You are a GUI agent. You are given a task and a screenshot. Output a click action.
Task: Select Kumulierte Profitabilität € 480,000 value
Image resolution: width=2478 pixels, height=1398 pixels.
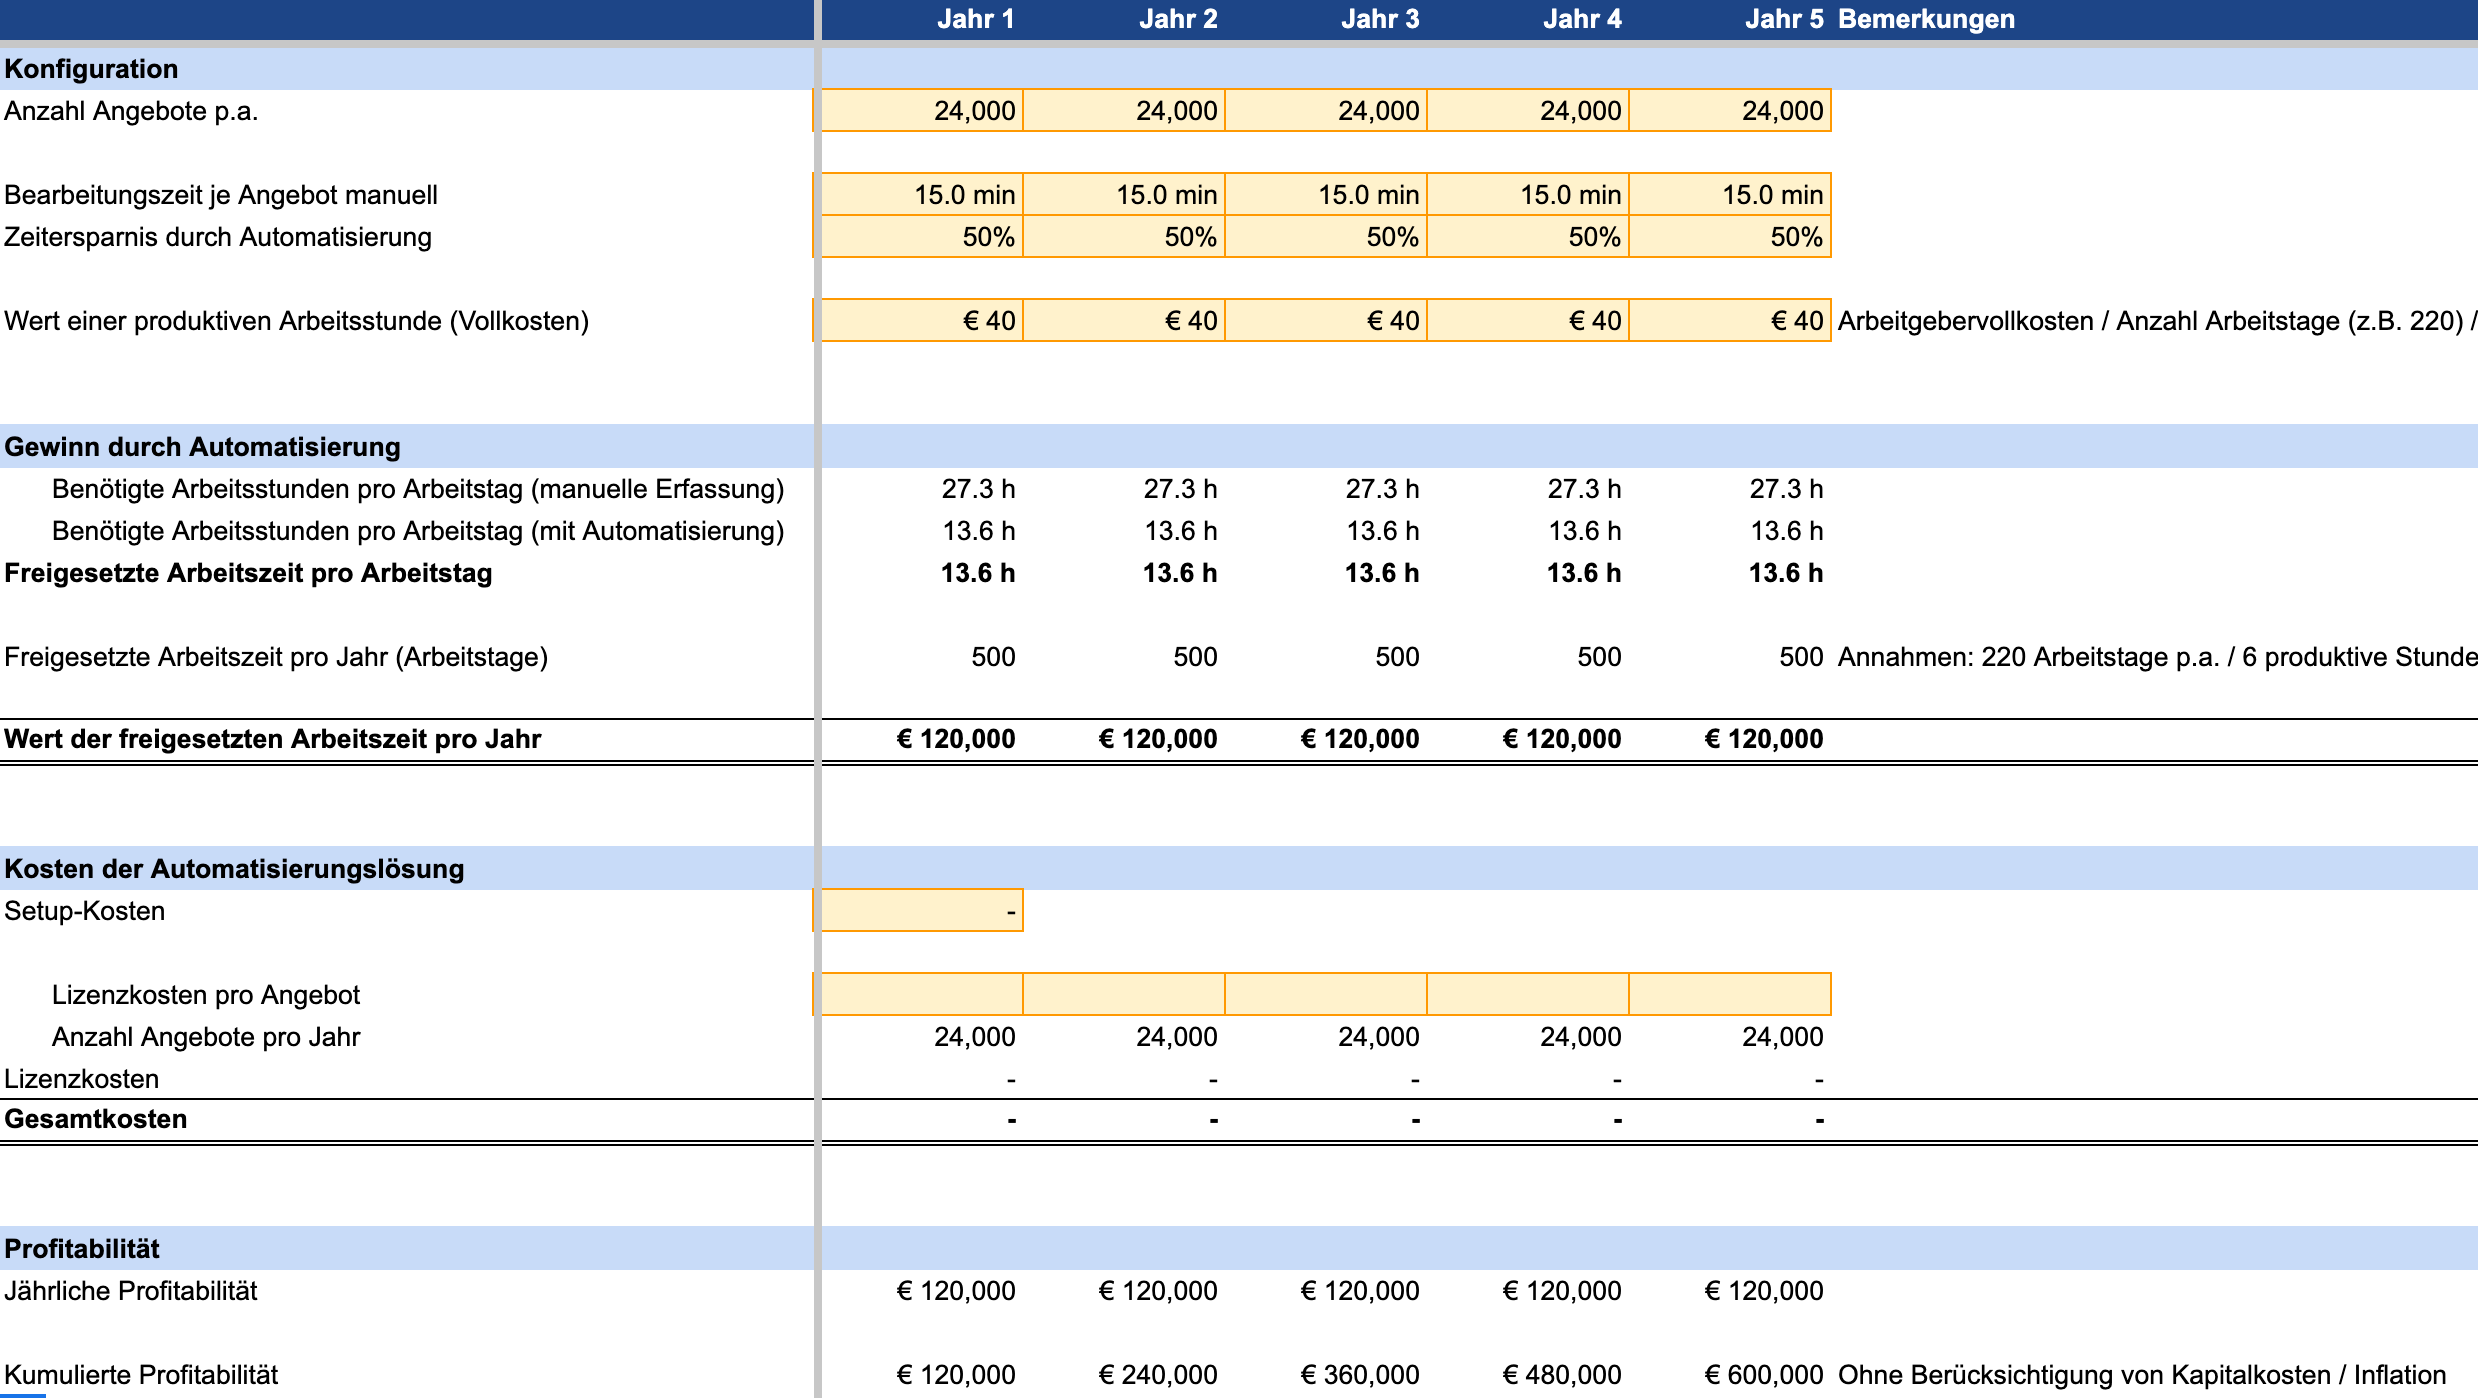click(1562, 1375)
